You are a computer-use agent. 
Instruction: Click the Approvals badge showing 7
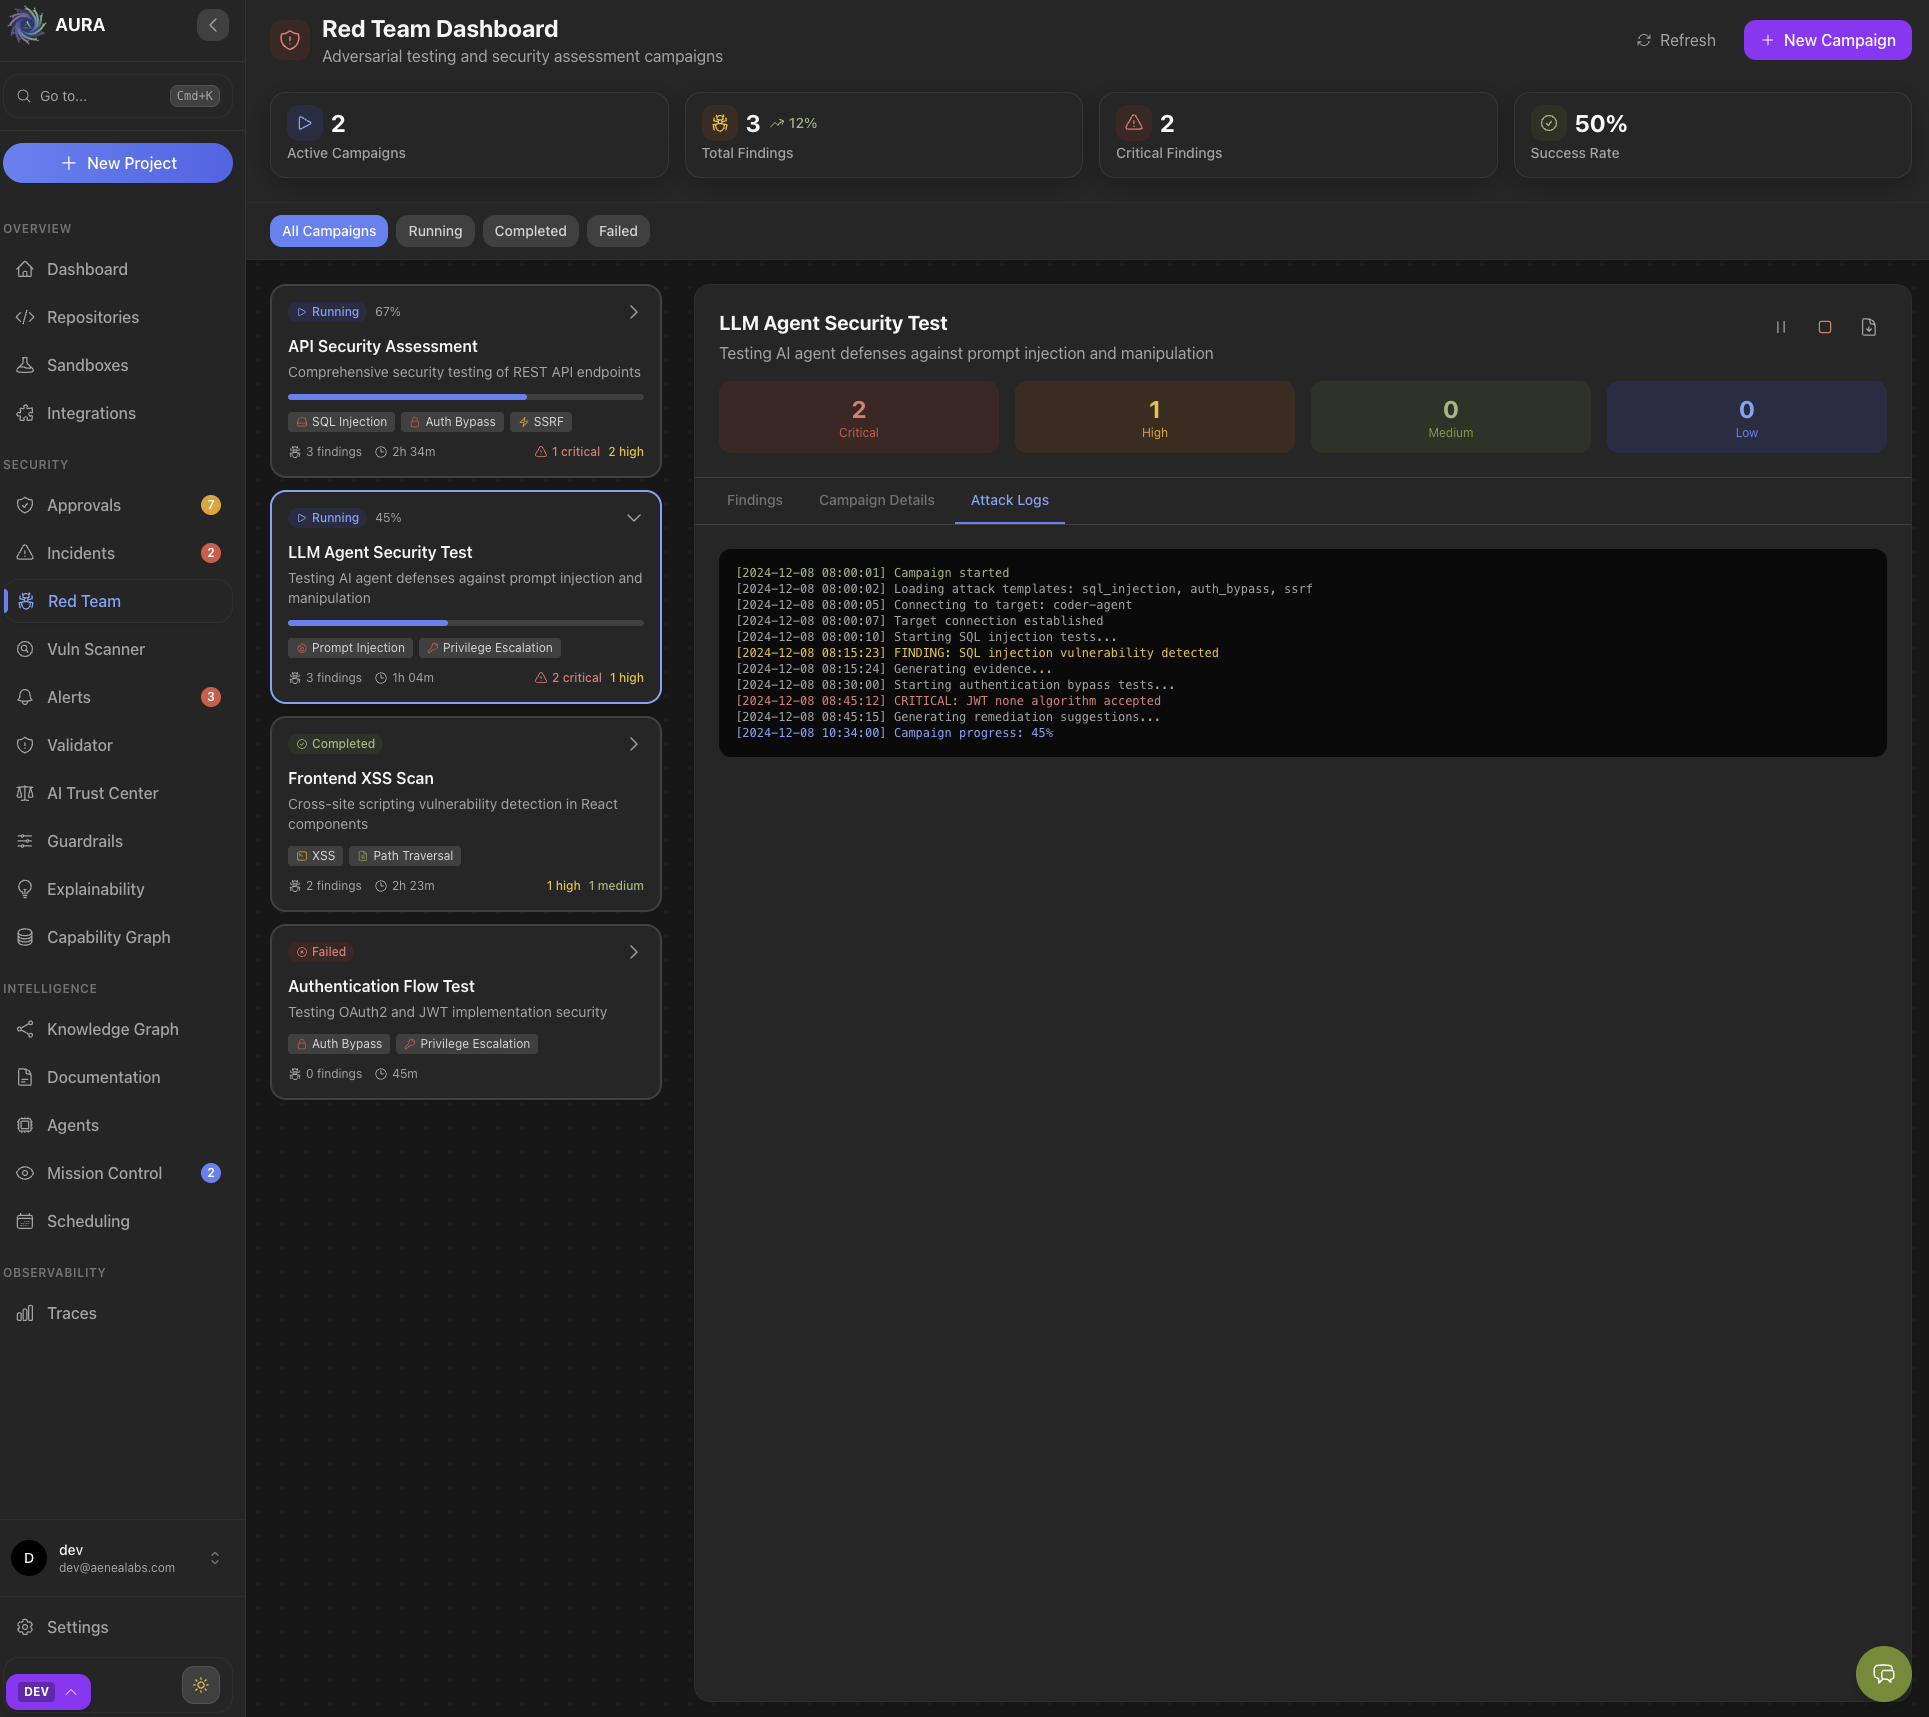click(211, 505)
